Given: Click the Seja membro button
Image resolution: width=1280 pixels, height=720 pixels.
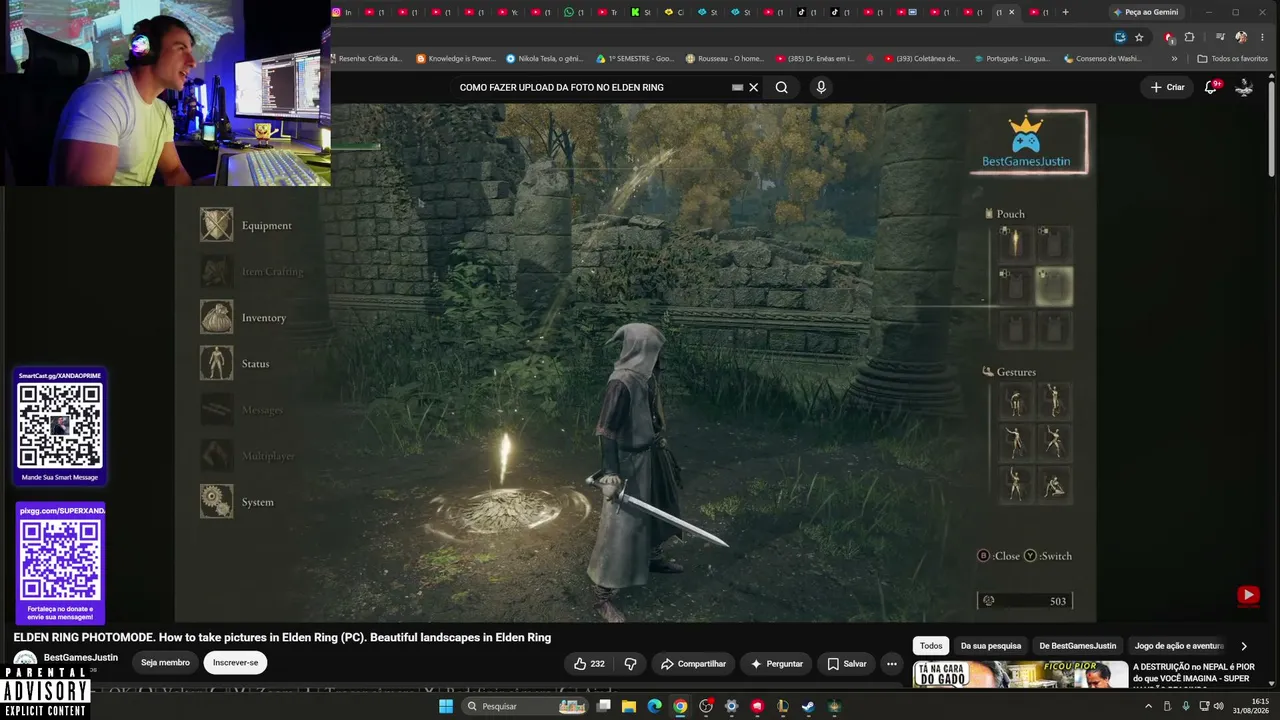Looking at the screenshot, I should tap(165, 662).
